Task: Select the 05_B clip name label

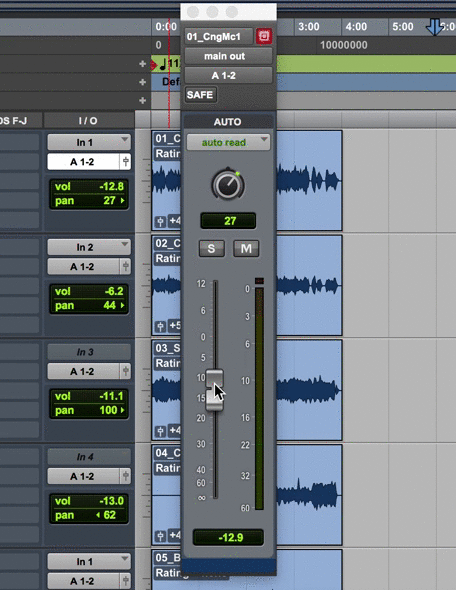Action: point(167,558)
